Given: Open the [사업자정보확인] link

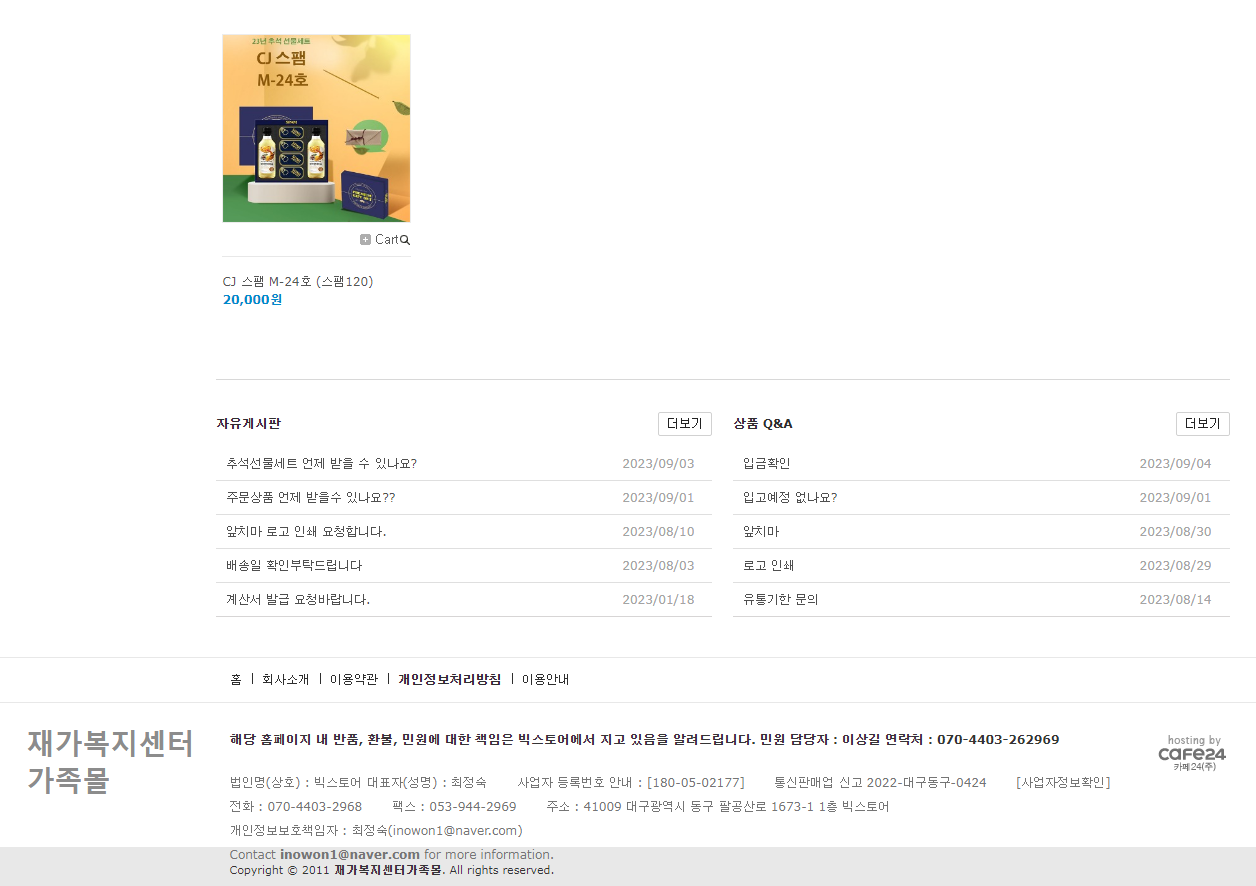Looking at the screenshot, I should [1063, 783].
